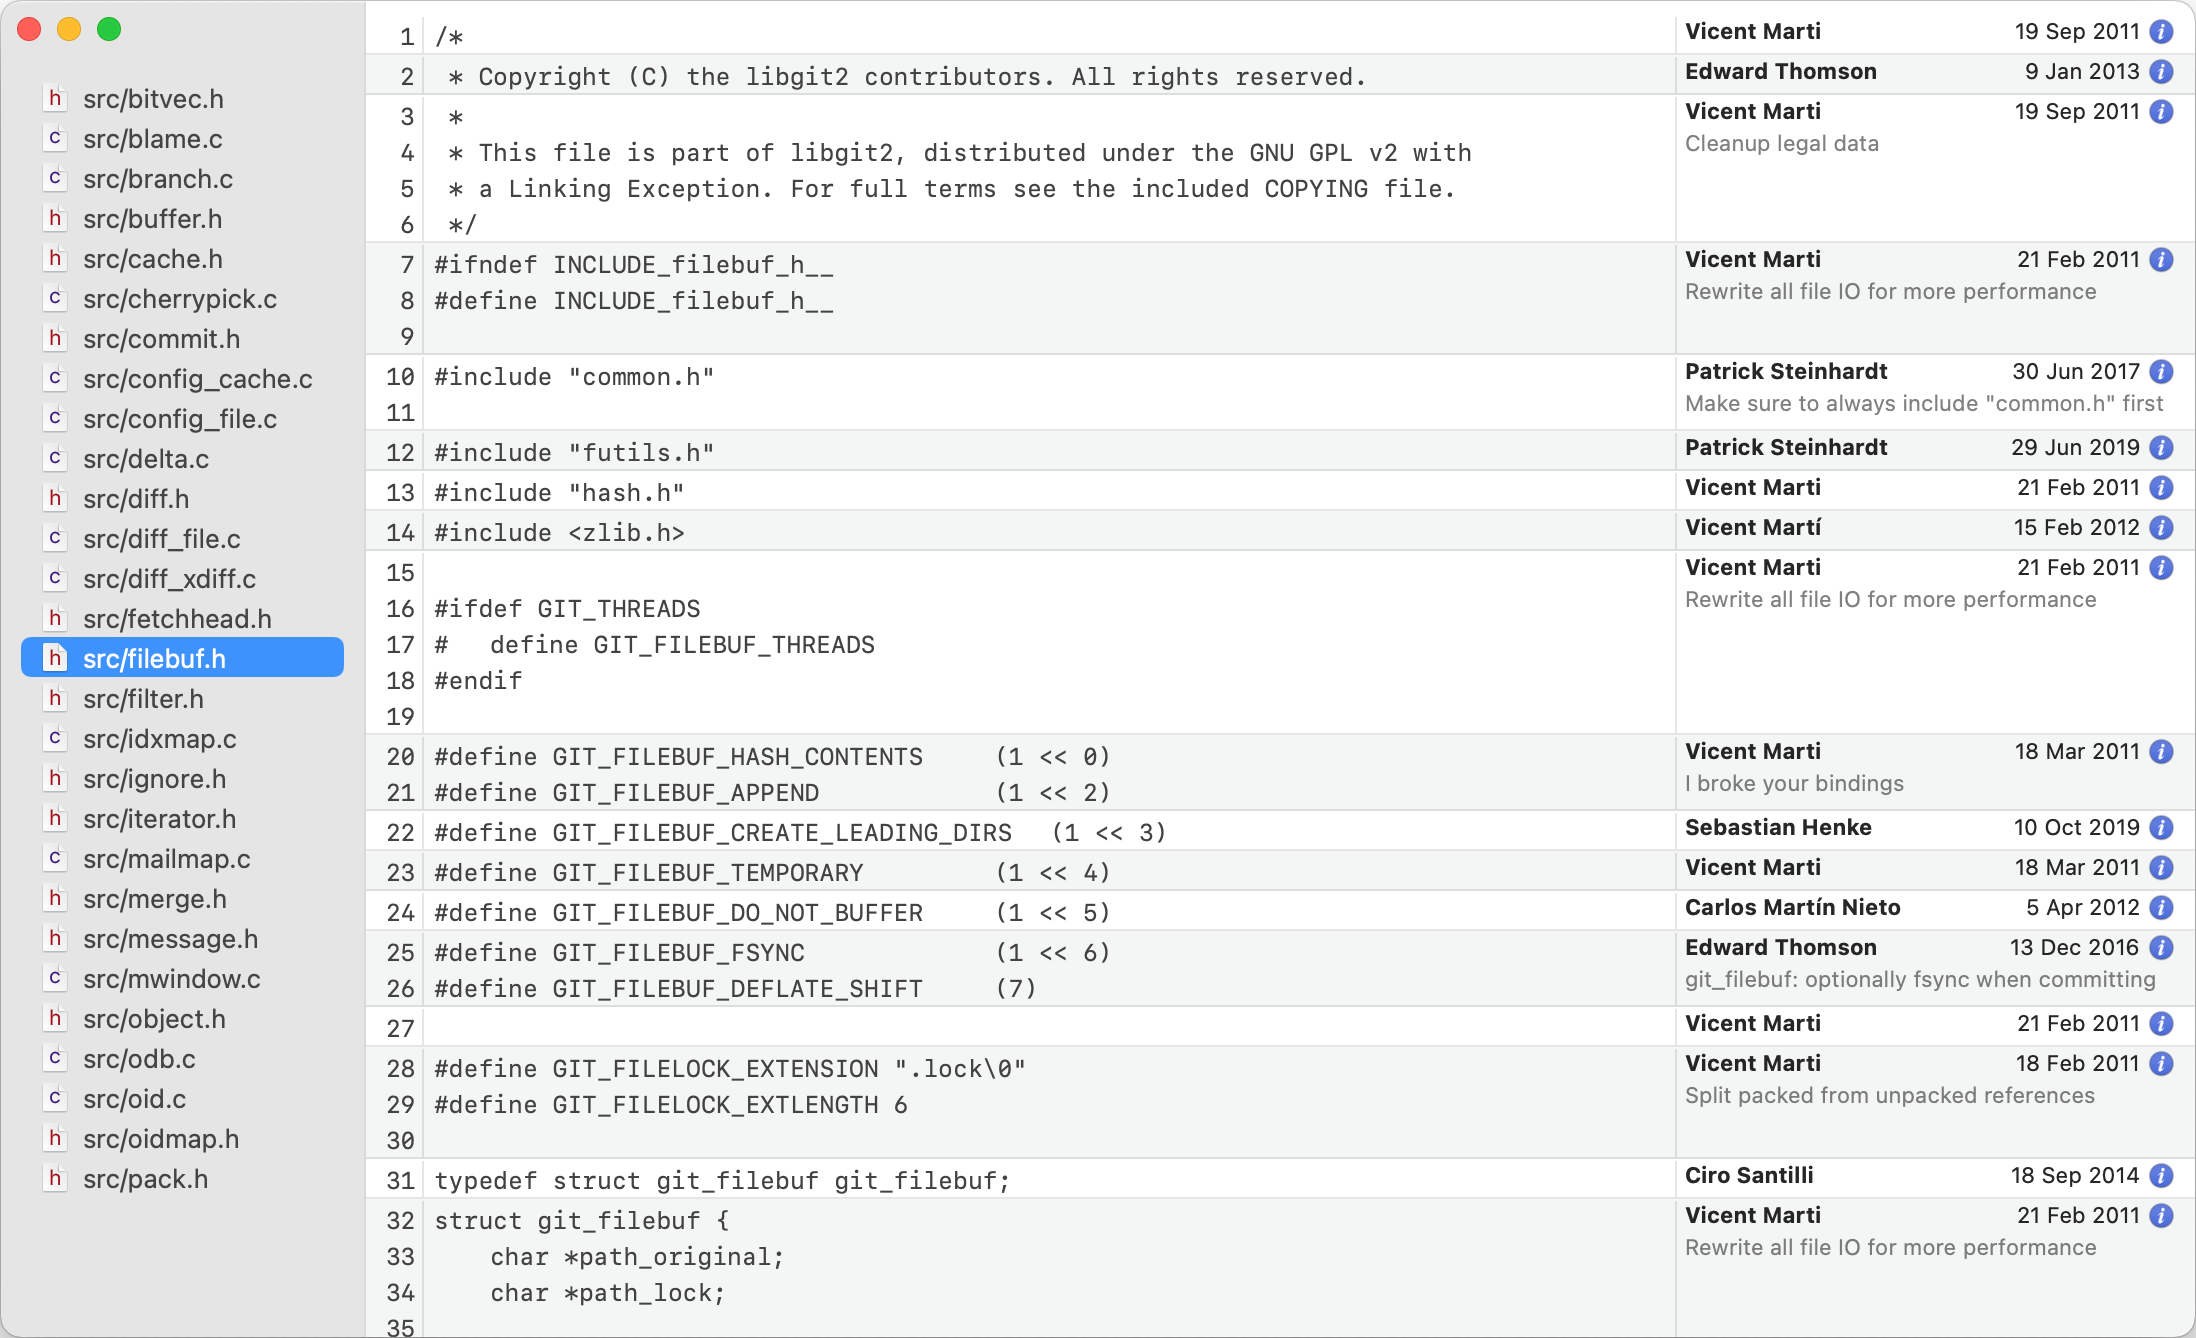Click the h file icon beside src/bitvec.h
2196x1338 pixels.
pos(55,98)
